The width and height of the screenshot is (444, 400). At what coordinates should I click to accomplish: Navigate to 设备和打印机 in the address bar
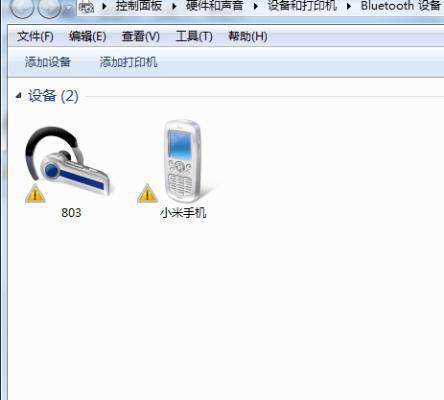[x=302, y=6]
